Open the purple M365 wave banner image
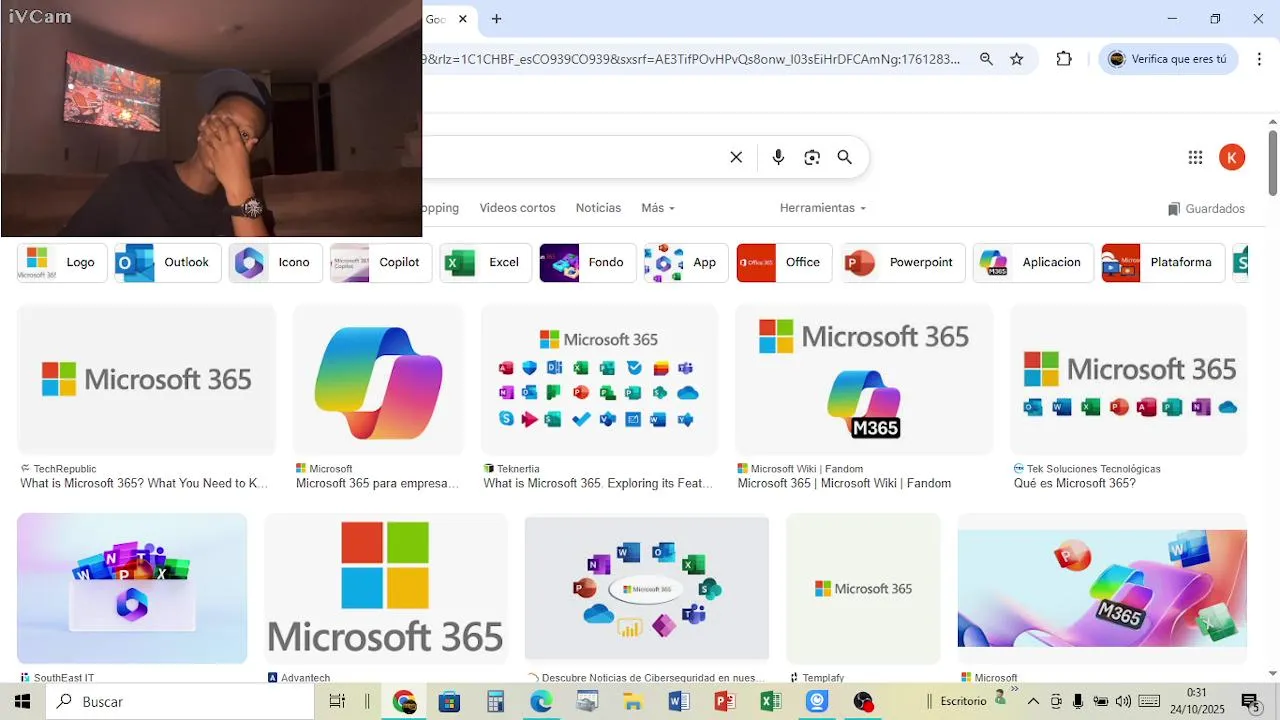 coord(1102,588)
